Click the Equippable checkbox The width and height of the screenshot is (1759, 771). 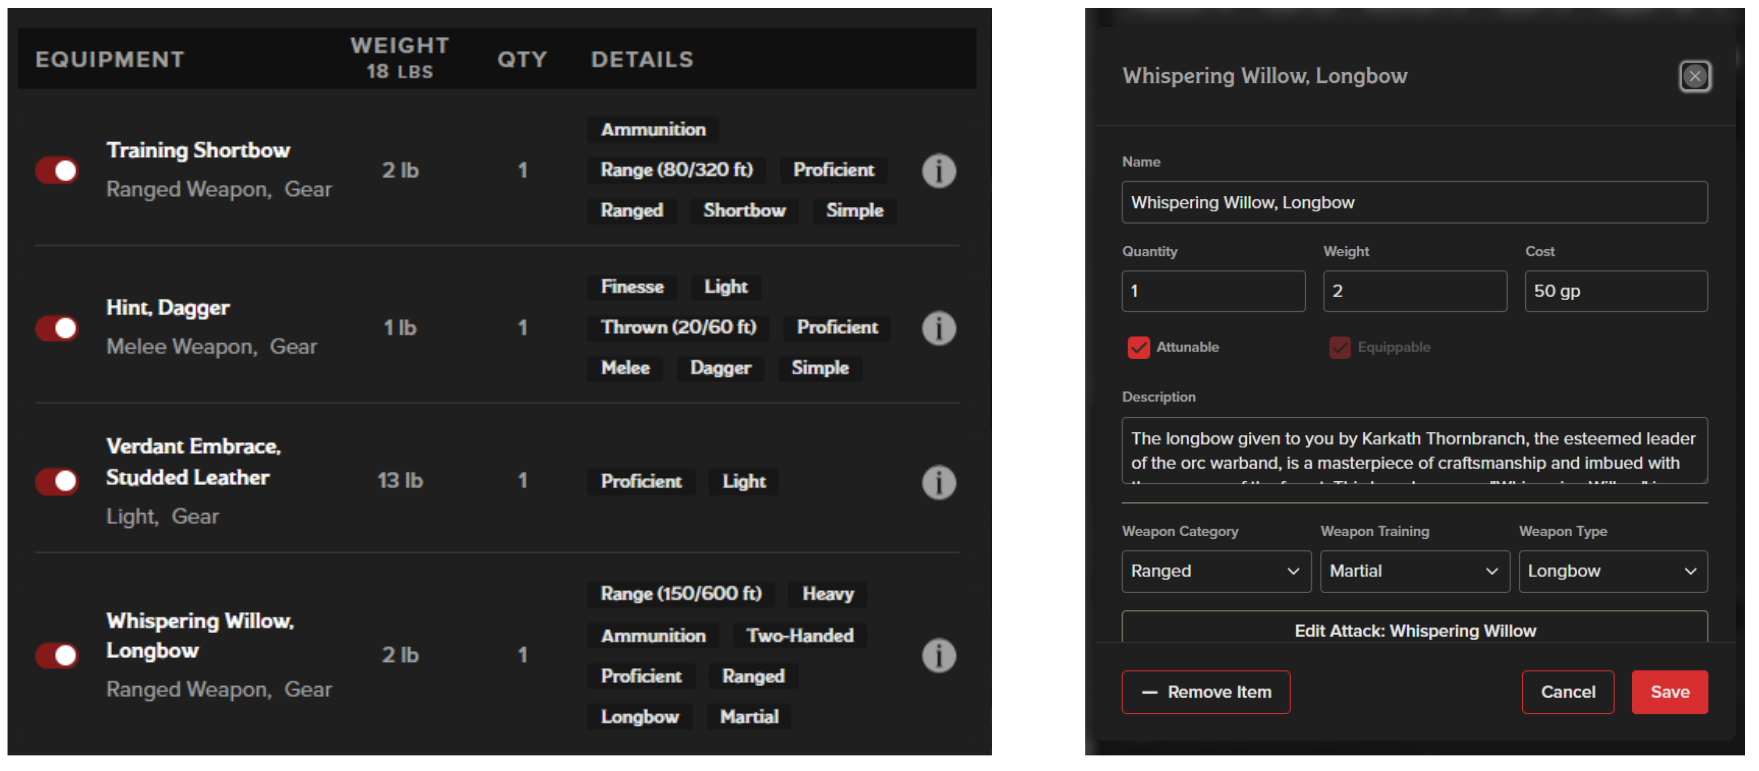point(1339,348)
